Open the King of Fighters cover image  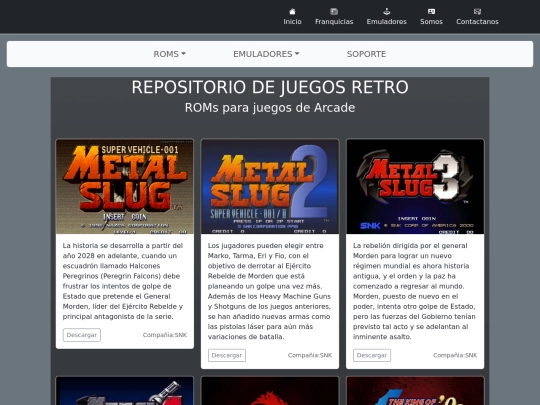click(x=415, y=391)
